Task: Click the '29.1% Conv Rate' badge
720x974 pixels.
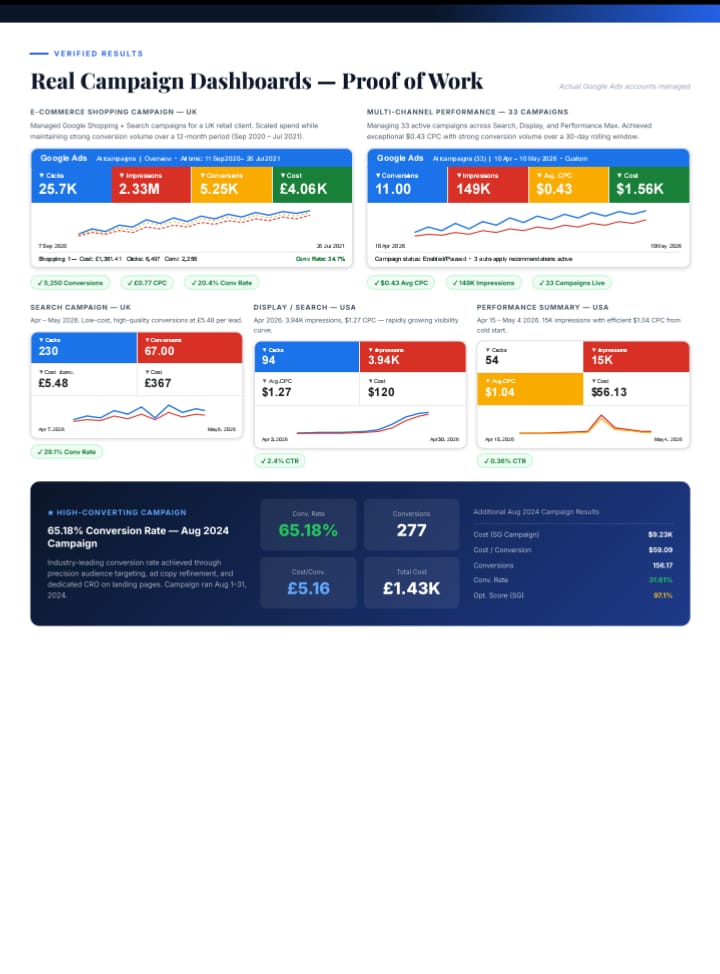Action: coord(66,452)
